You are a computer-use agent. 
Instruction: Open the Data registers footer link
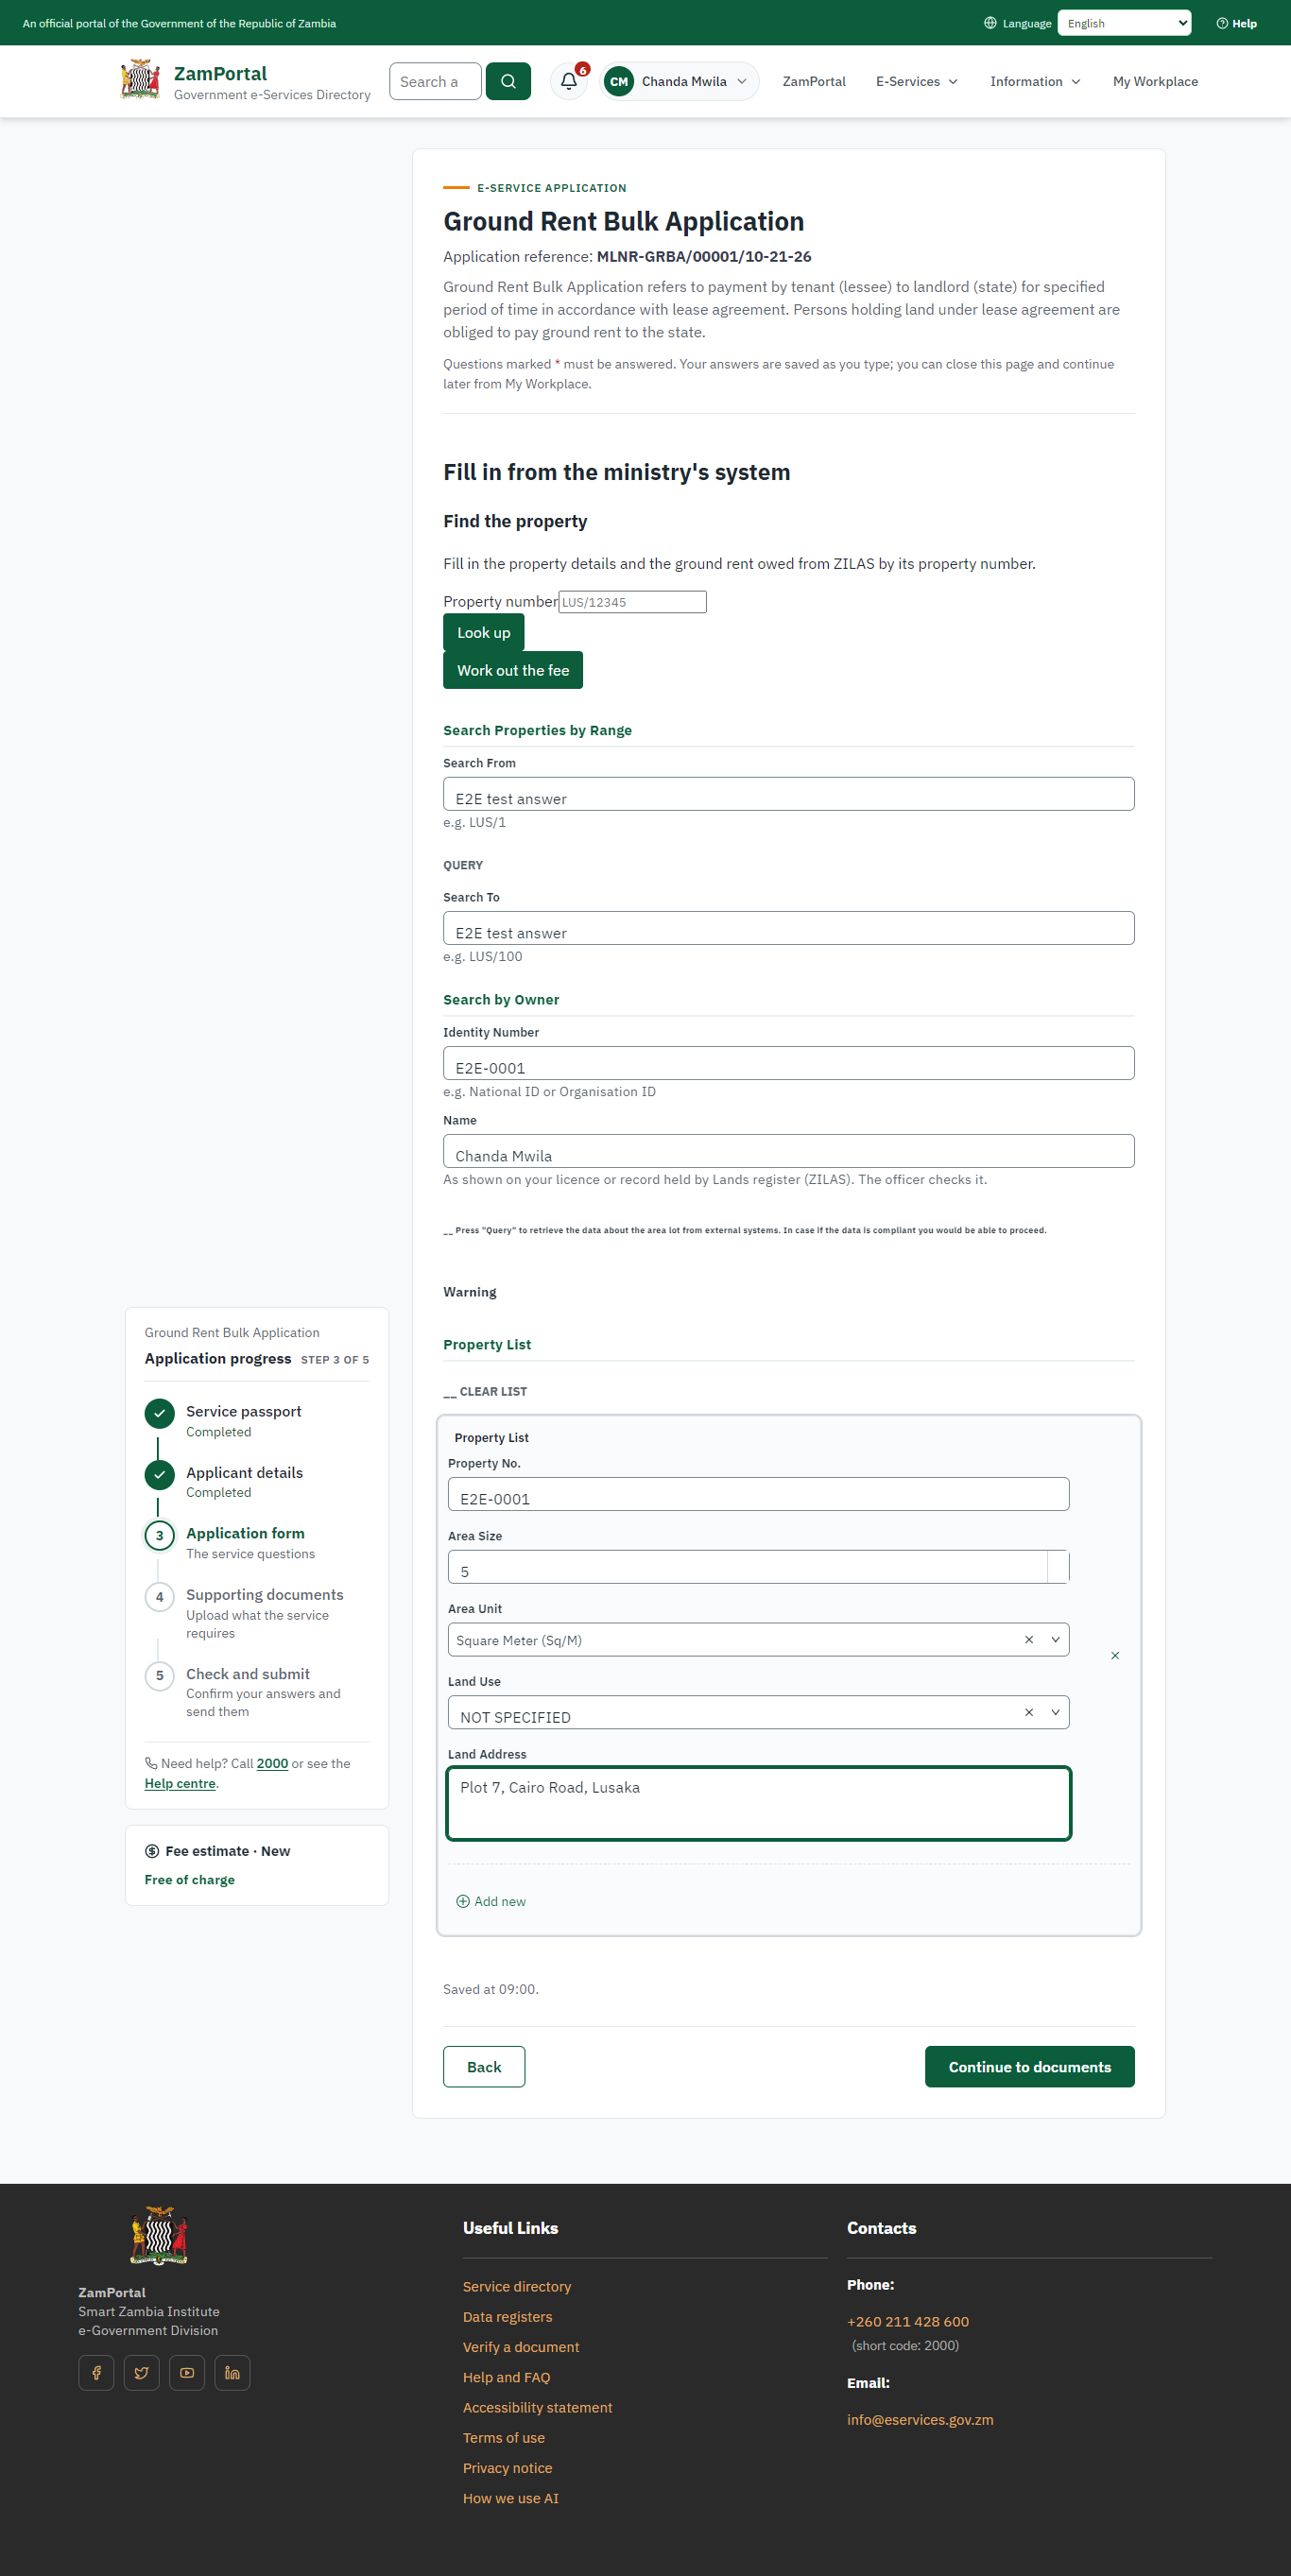pos(507,2317)
